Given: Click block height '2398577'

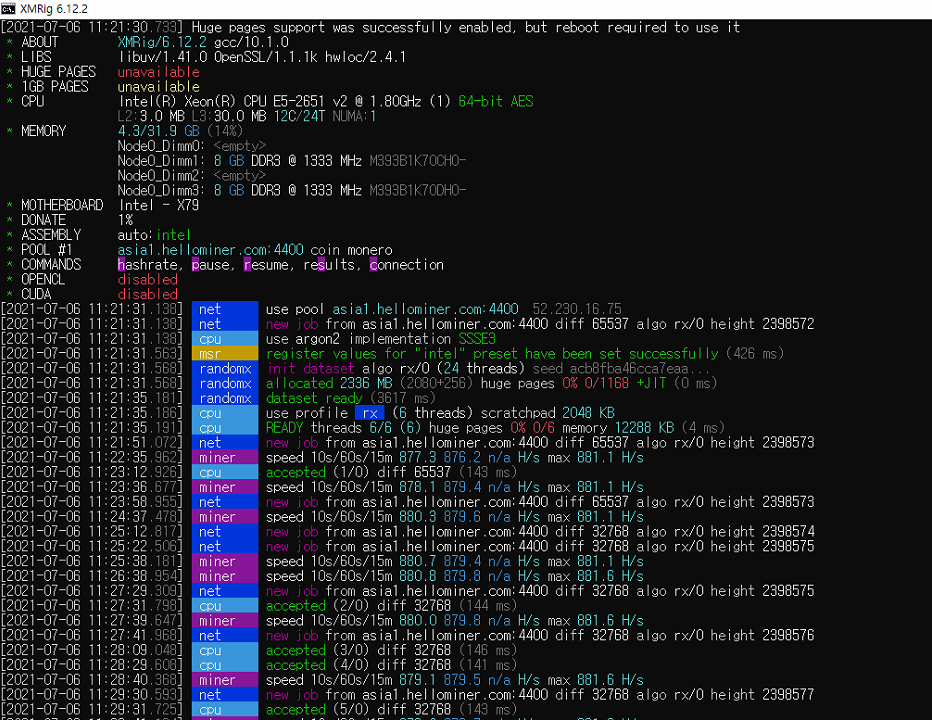Looking at the screenshot, I should coord(788,696).
